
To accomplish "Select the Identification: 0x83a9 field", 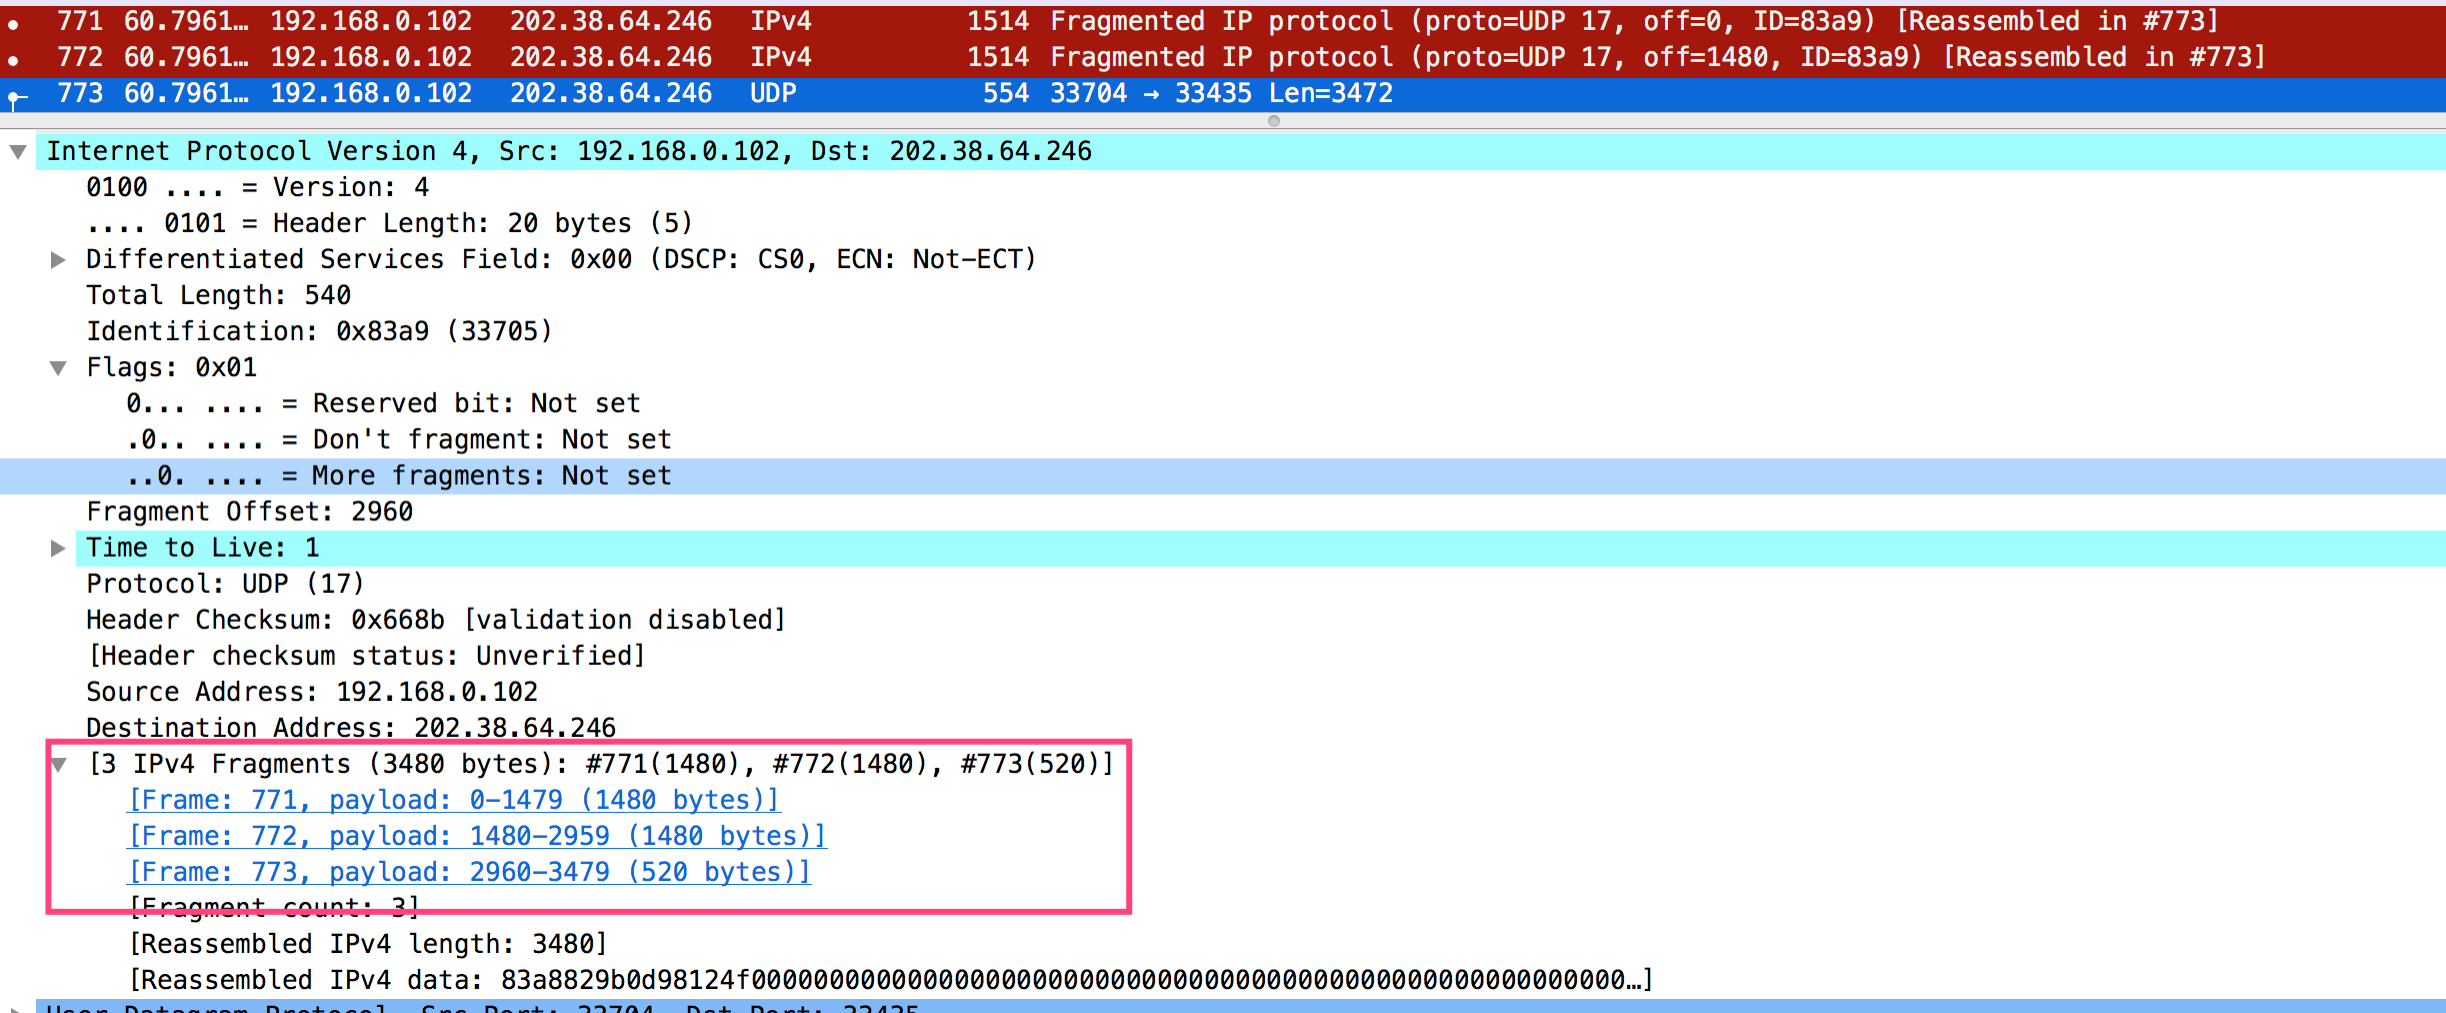I will (320, 331).
